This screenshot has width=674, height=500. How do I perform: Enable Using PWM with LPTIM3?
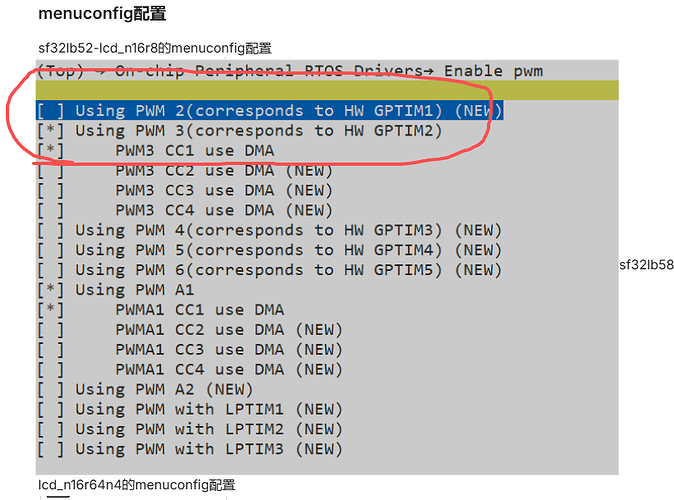(x=51, y=449)
